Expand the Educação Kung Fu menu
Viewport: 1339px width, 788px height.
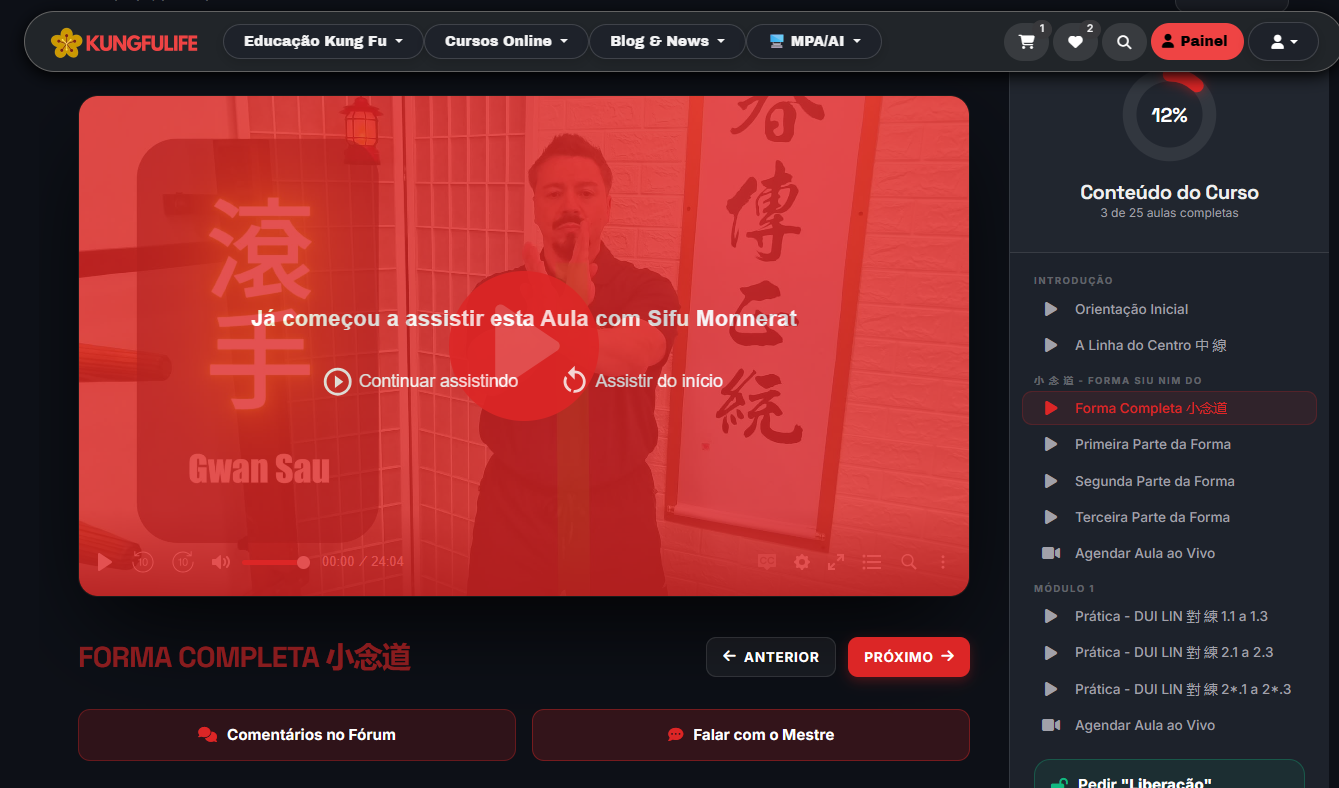(x=323, y=41)
